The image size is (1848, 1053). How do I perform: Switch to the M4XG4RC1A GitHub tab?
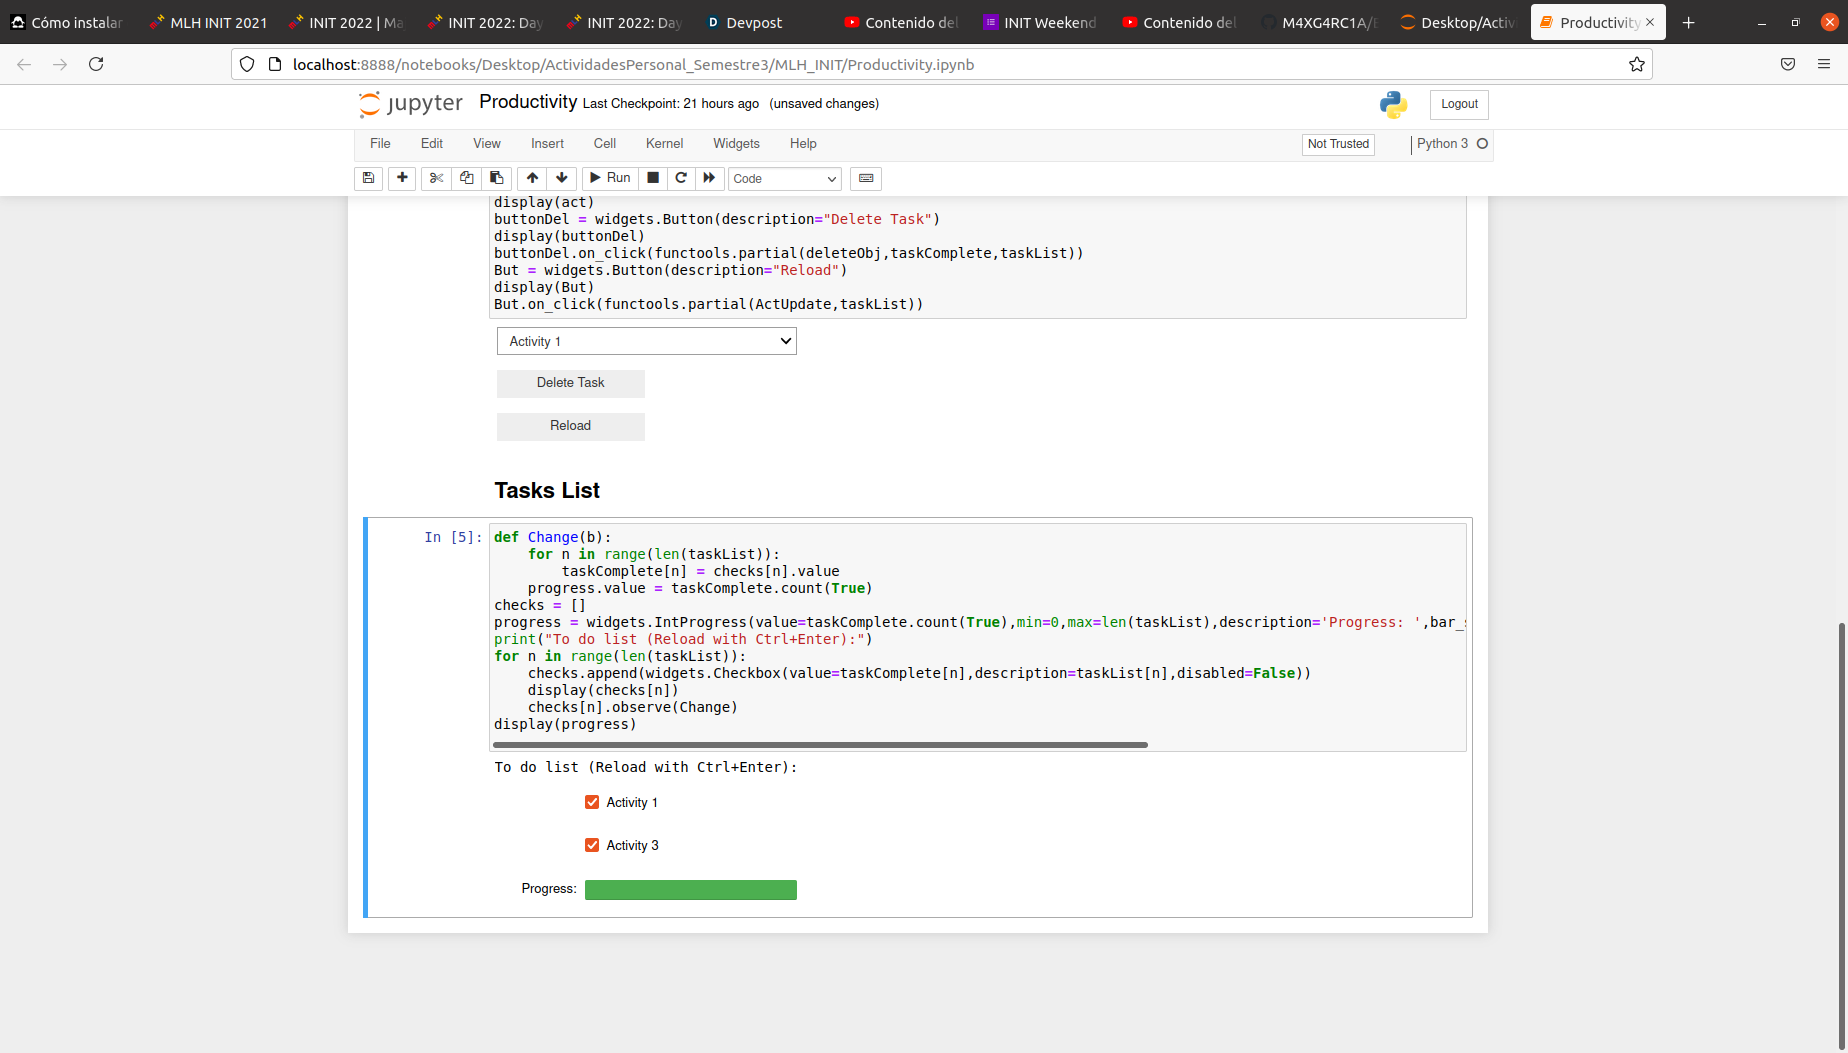pyautogui.click(x=1318, y=22)
